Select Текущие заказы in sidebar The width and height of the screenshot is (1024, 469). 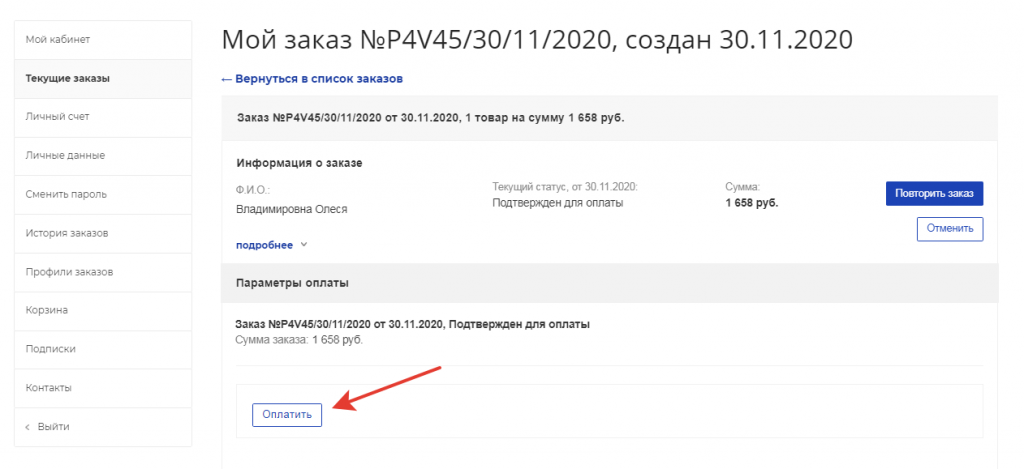coord(103,79)
